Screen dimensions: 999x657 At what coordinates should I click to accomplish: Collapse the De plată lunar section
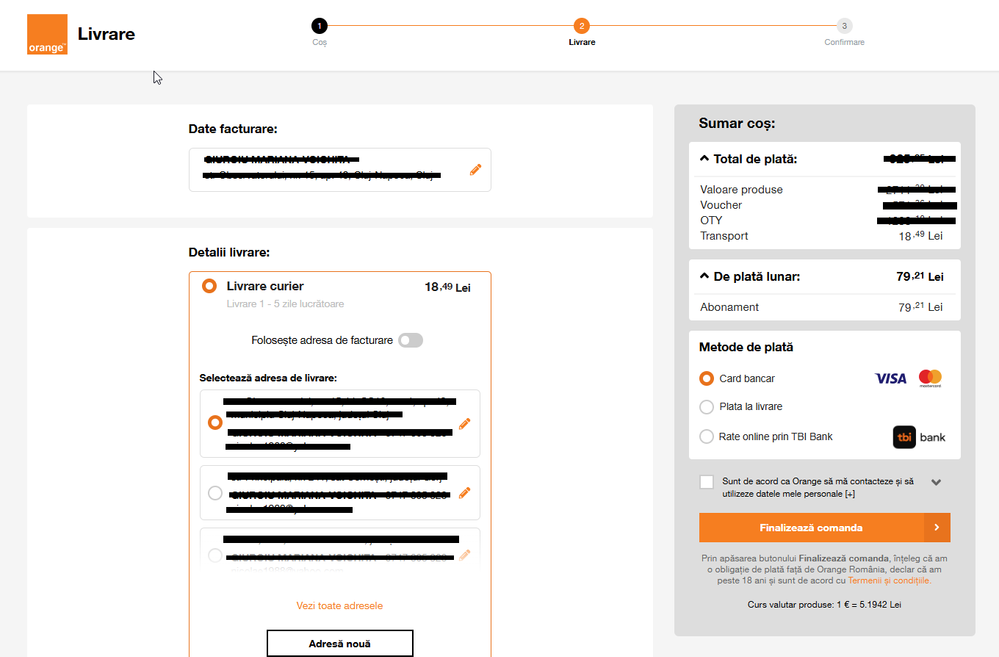tap(704, 277)
